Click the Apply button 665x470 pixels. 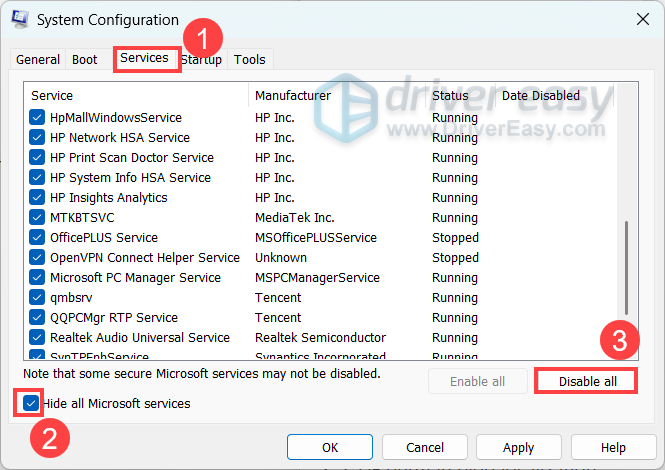point(518,447)
